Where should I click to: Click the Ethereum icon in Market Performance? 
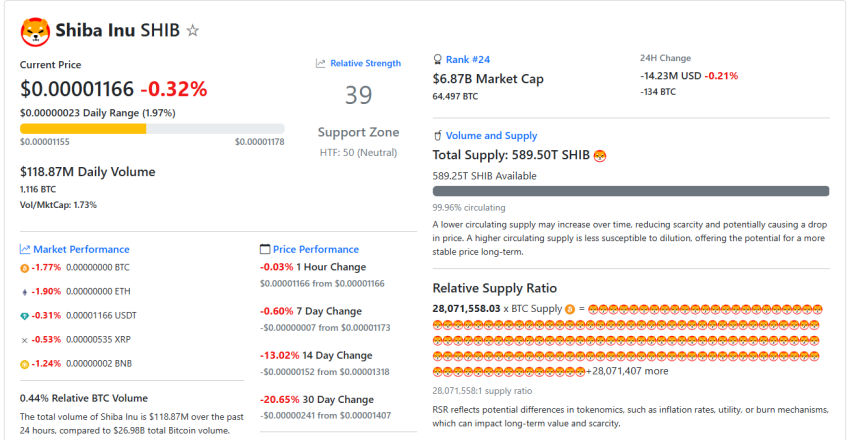(25, 292)
